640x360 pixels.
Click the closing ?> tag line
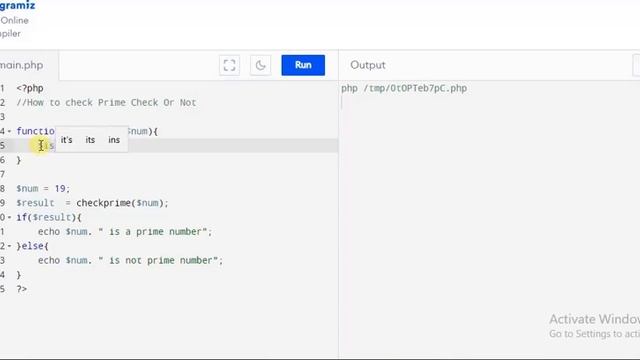22,289
